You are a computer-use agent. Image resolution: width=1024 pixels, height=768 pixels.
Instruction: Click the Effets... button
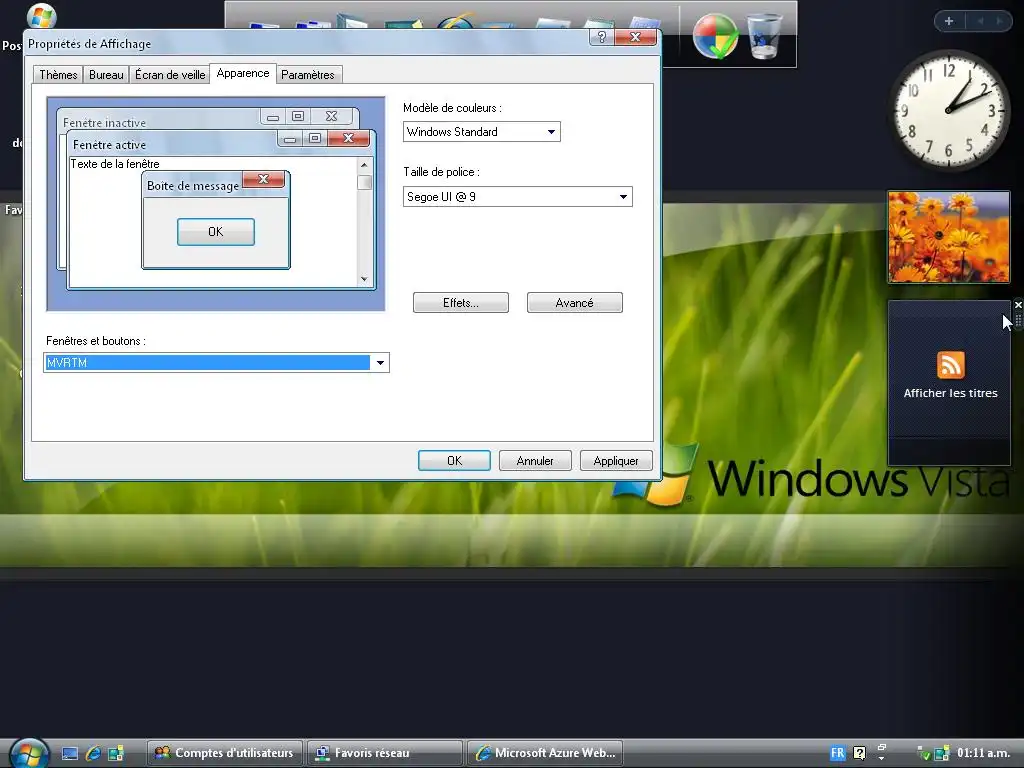[x=460, y=302]
